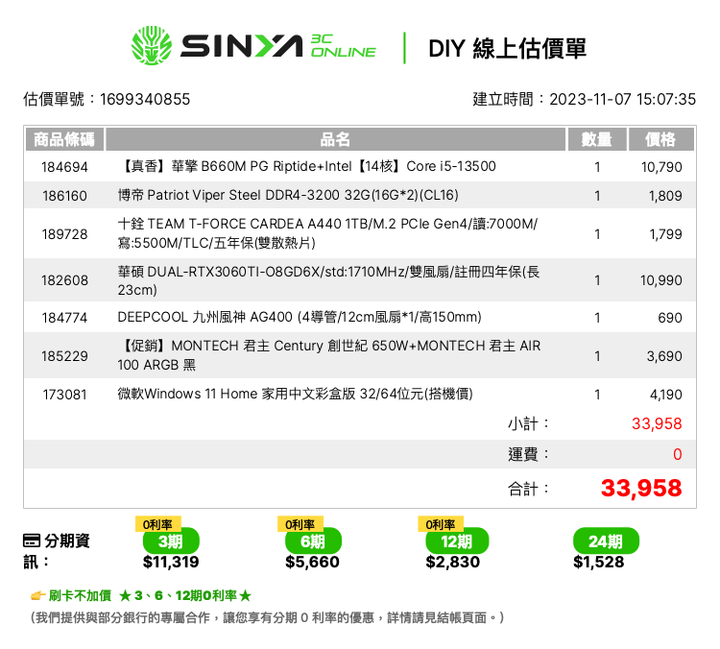Click price 1,809
The image size is (720, 649).
pyautogui.click(x=665, y=196)
